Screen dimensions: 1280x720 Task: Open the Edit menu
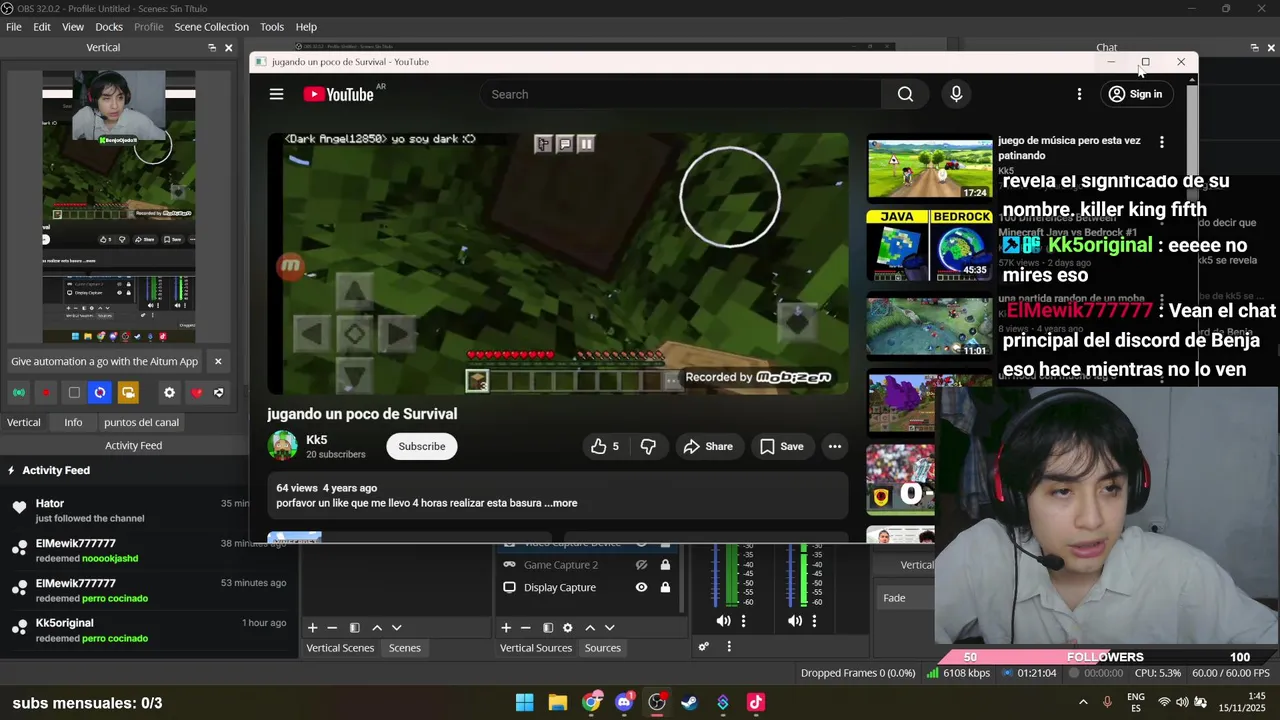(x=41, y=27)
